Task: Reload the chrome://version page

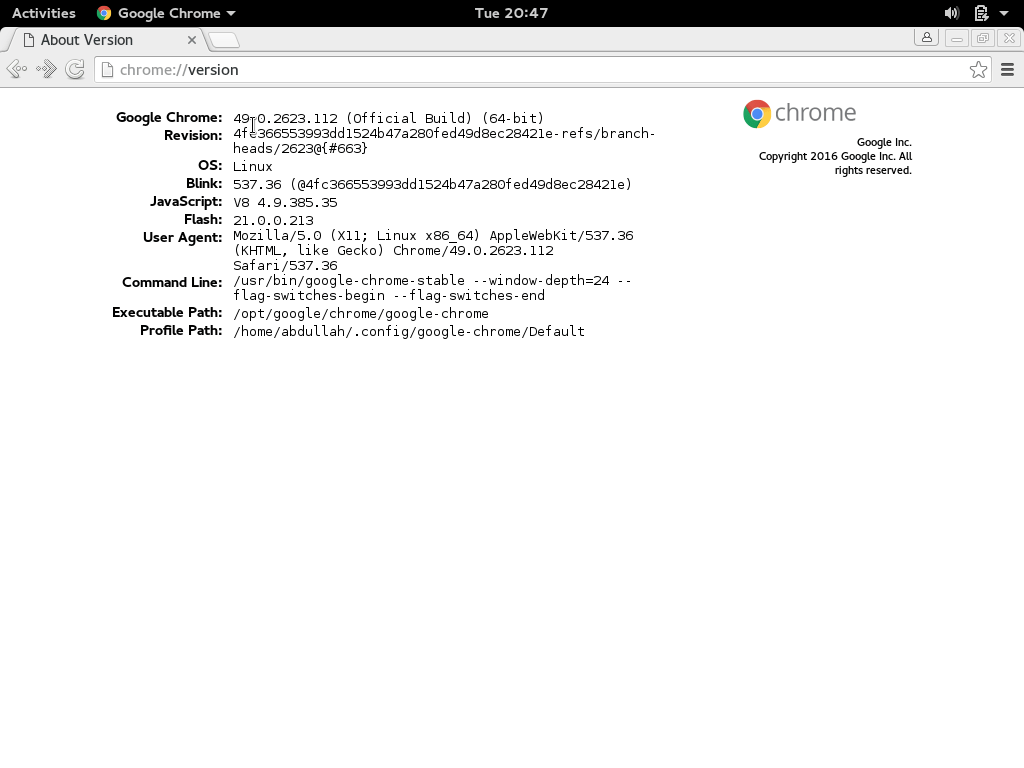Action: point(75,69)
